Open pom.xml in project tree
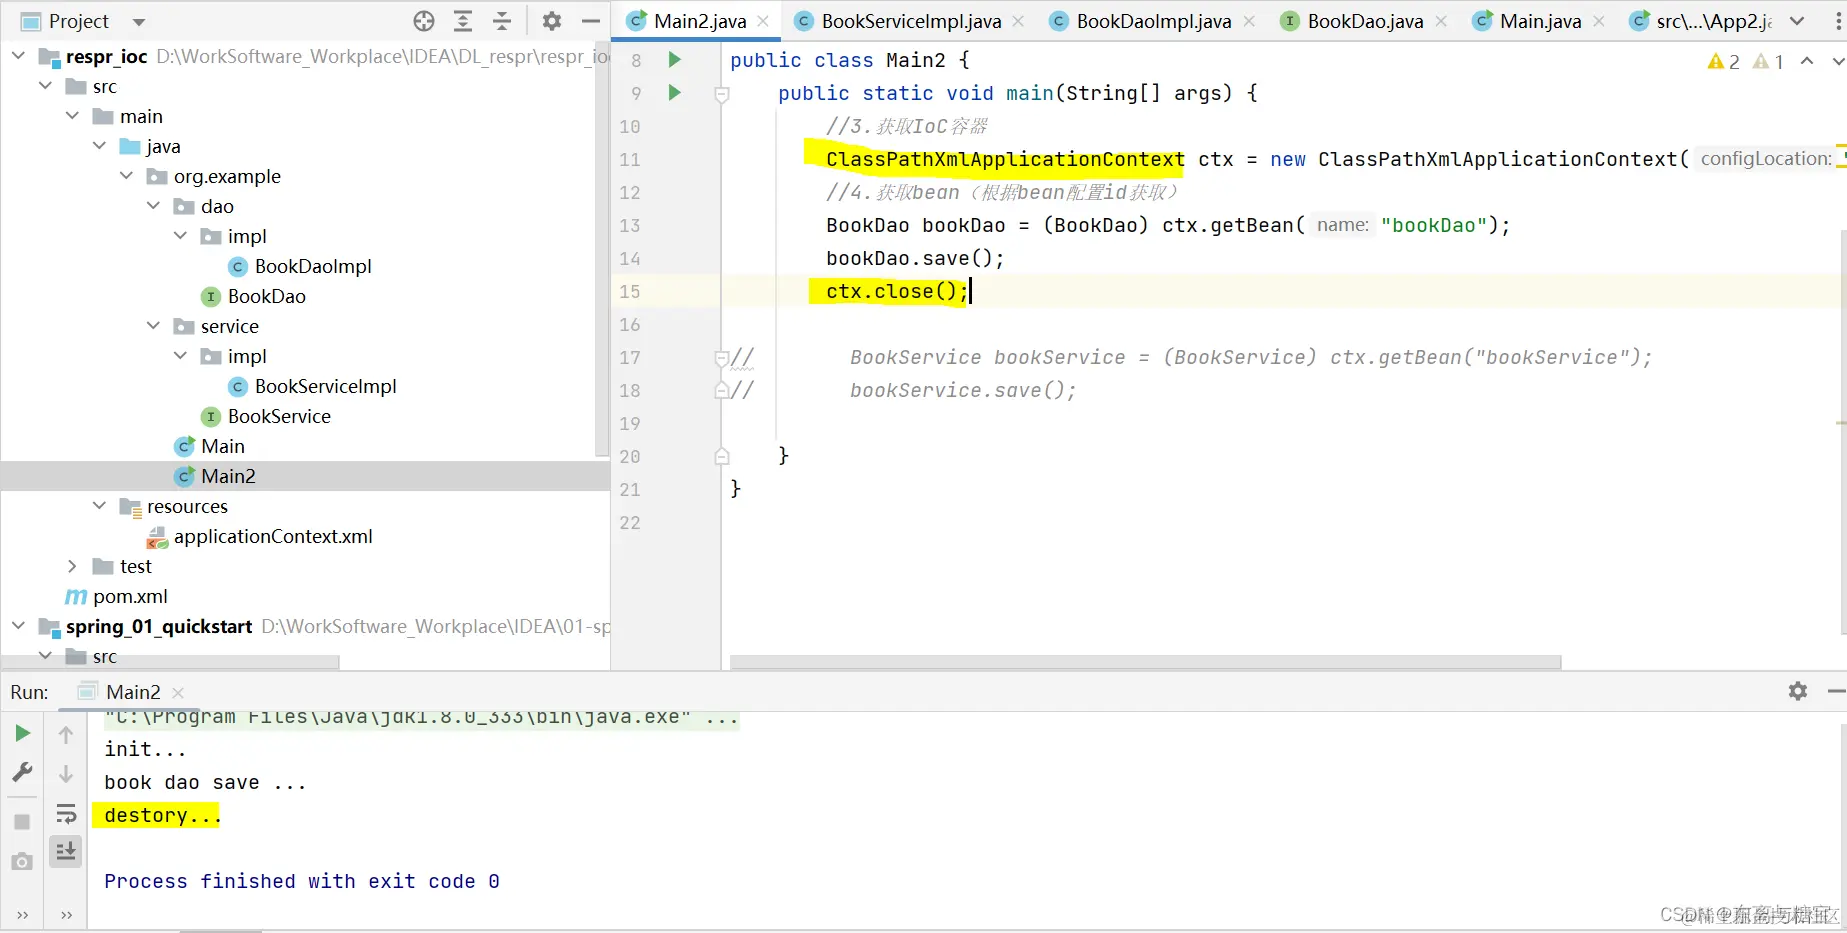Viewport: 1847px width, 933px height. tap(130, 596)
